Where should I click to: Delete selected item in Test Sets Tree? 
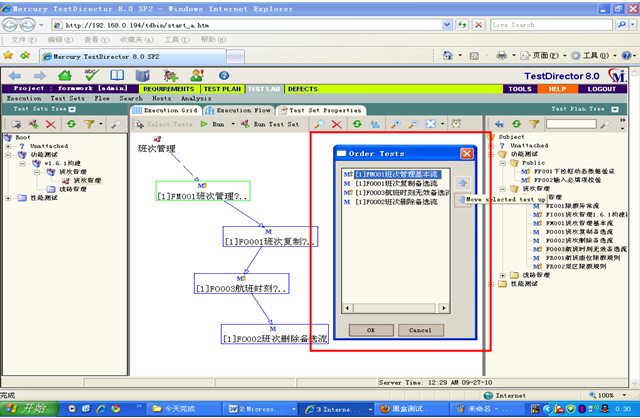click(x=51, y=124)
